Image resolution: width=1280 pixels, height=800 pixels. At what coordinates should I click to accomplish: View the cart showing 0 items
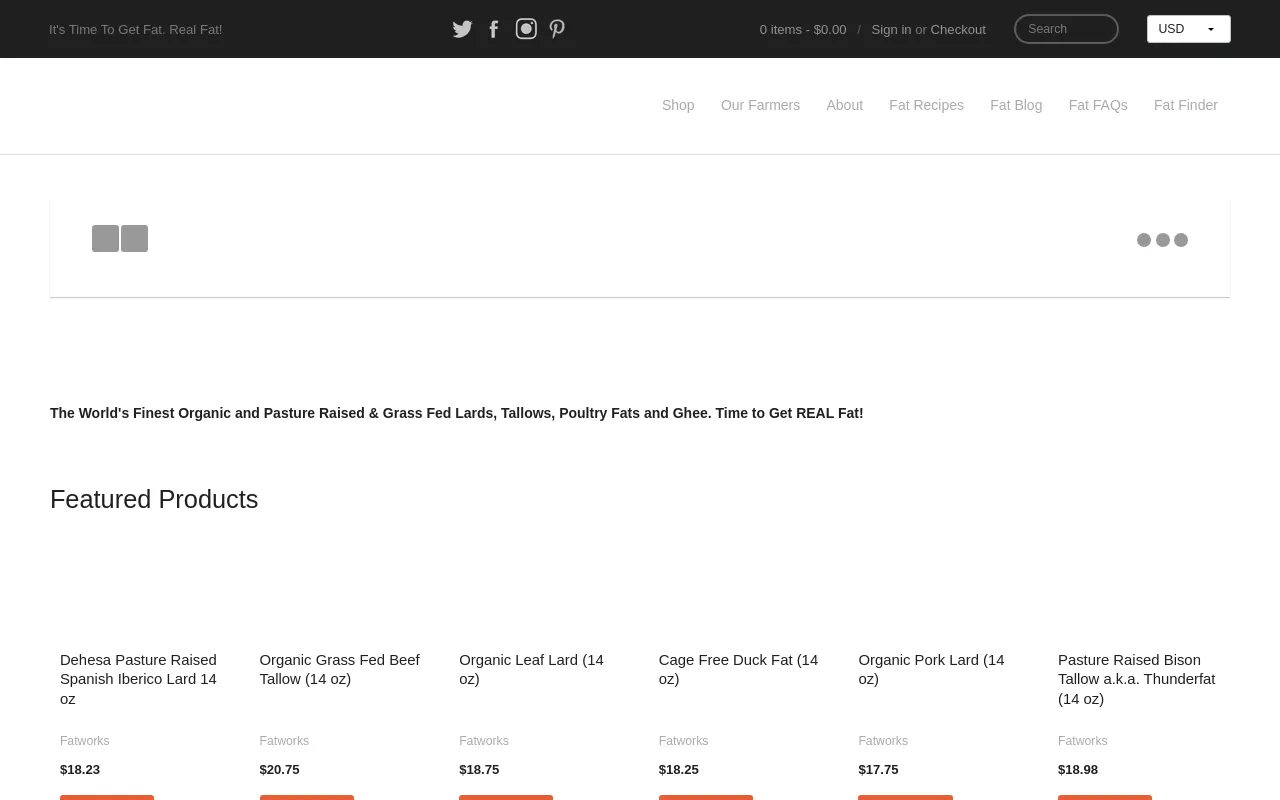click(802, 30)
